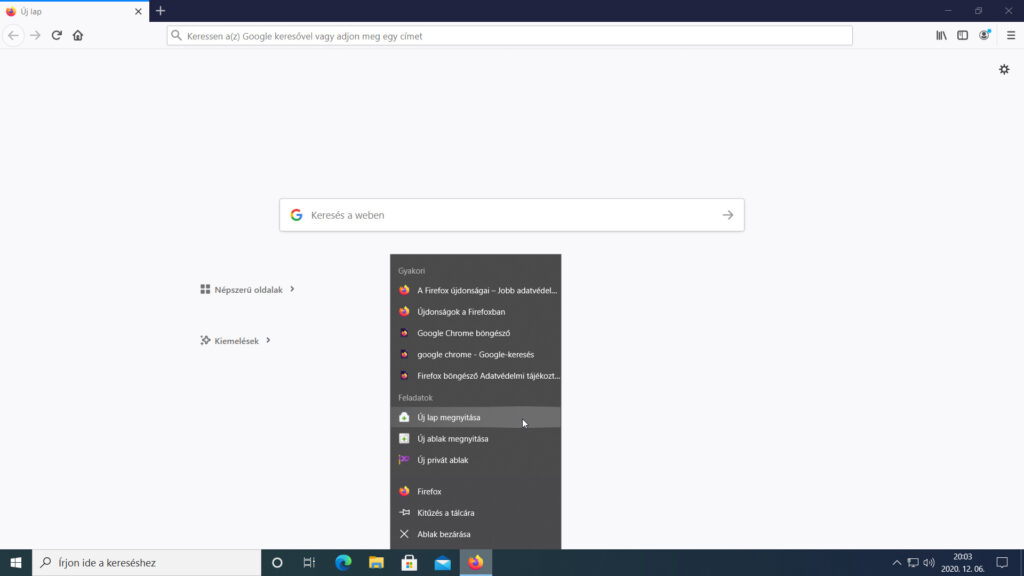1024x576 pixels.
Task: Click the Firefox taskbar icon
Action: click(x=476, y=562)
